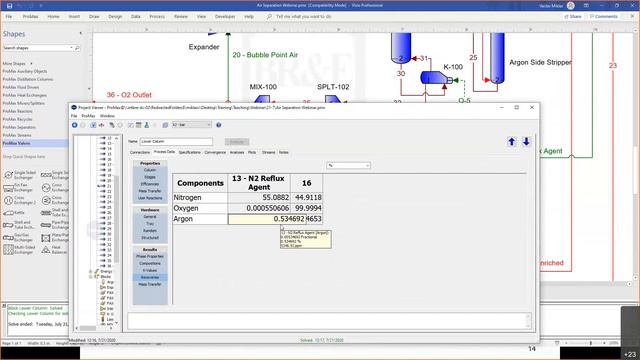Select the Plate/Plate Exchanger shape
Screen dimensions: 640x360
54,237
